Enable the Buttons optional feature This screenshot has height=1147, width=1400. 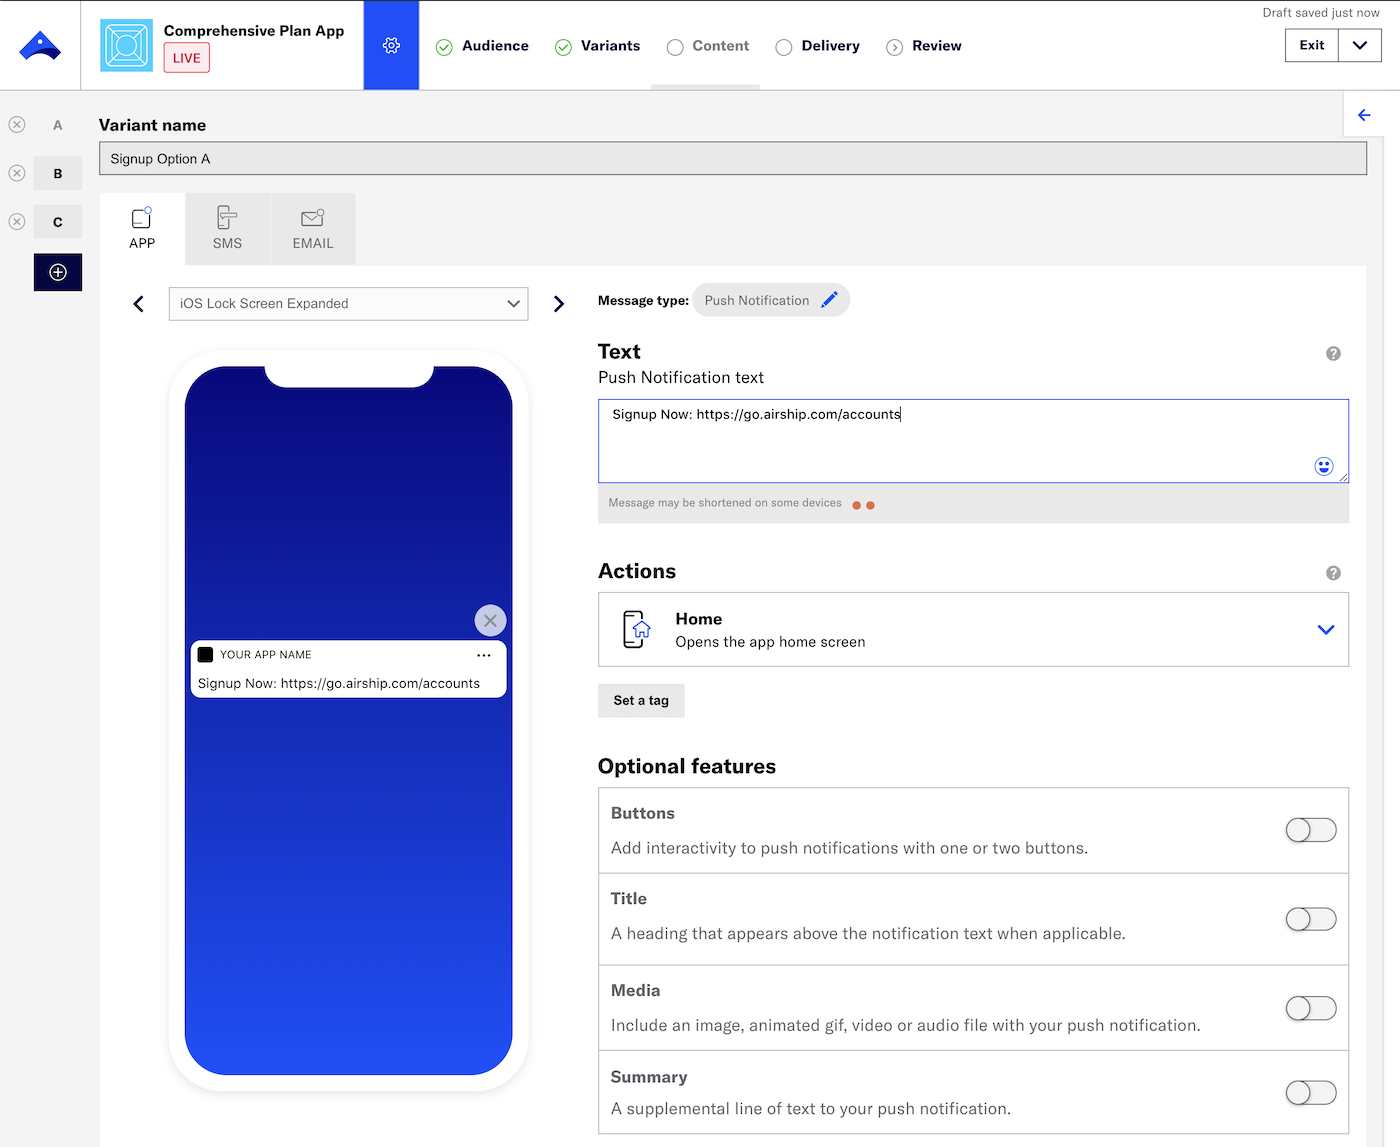click(x=1311, y=830)
